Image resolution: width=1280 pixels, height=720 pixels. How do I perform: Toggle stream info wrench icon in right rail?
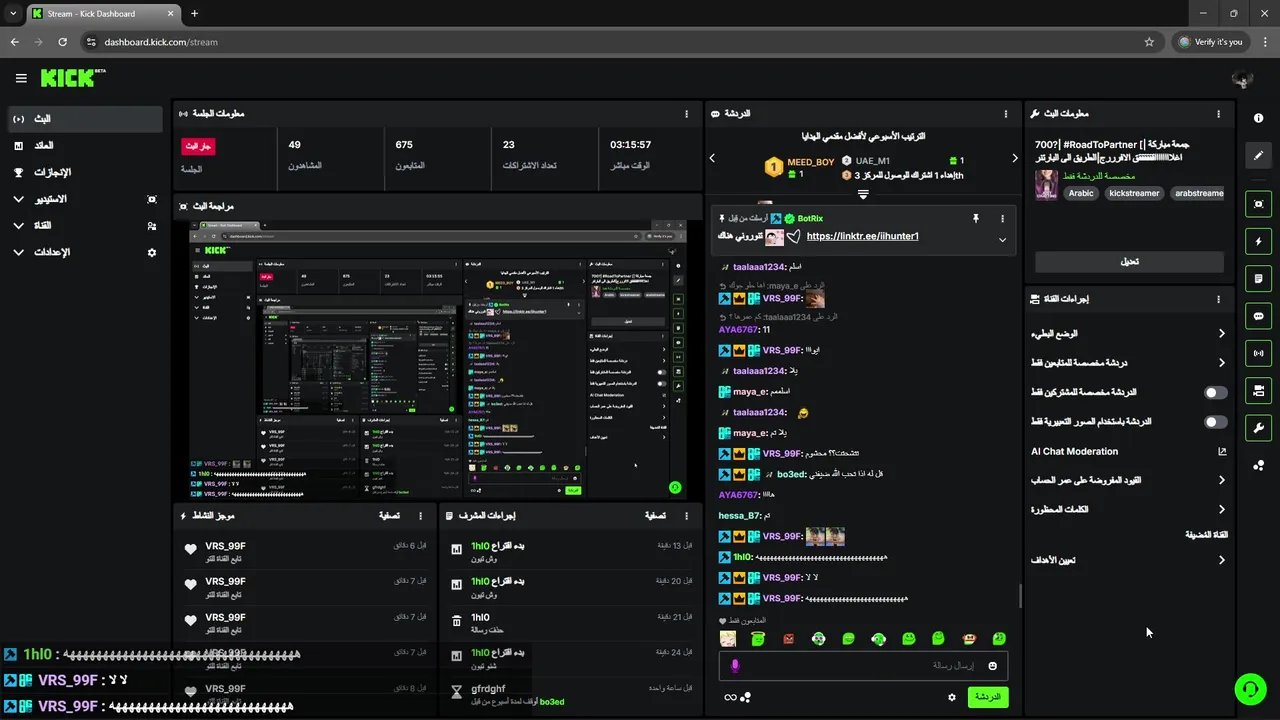pos(1258,428)
